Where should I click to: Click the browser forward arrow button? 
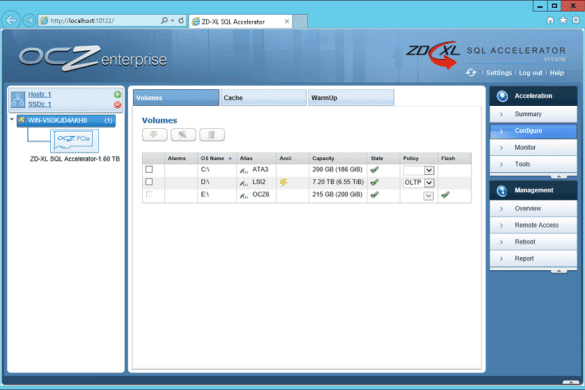click(x=29, y=20)
